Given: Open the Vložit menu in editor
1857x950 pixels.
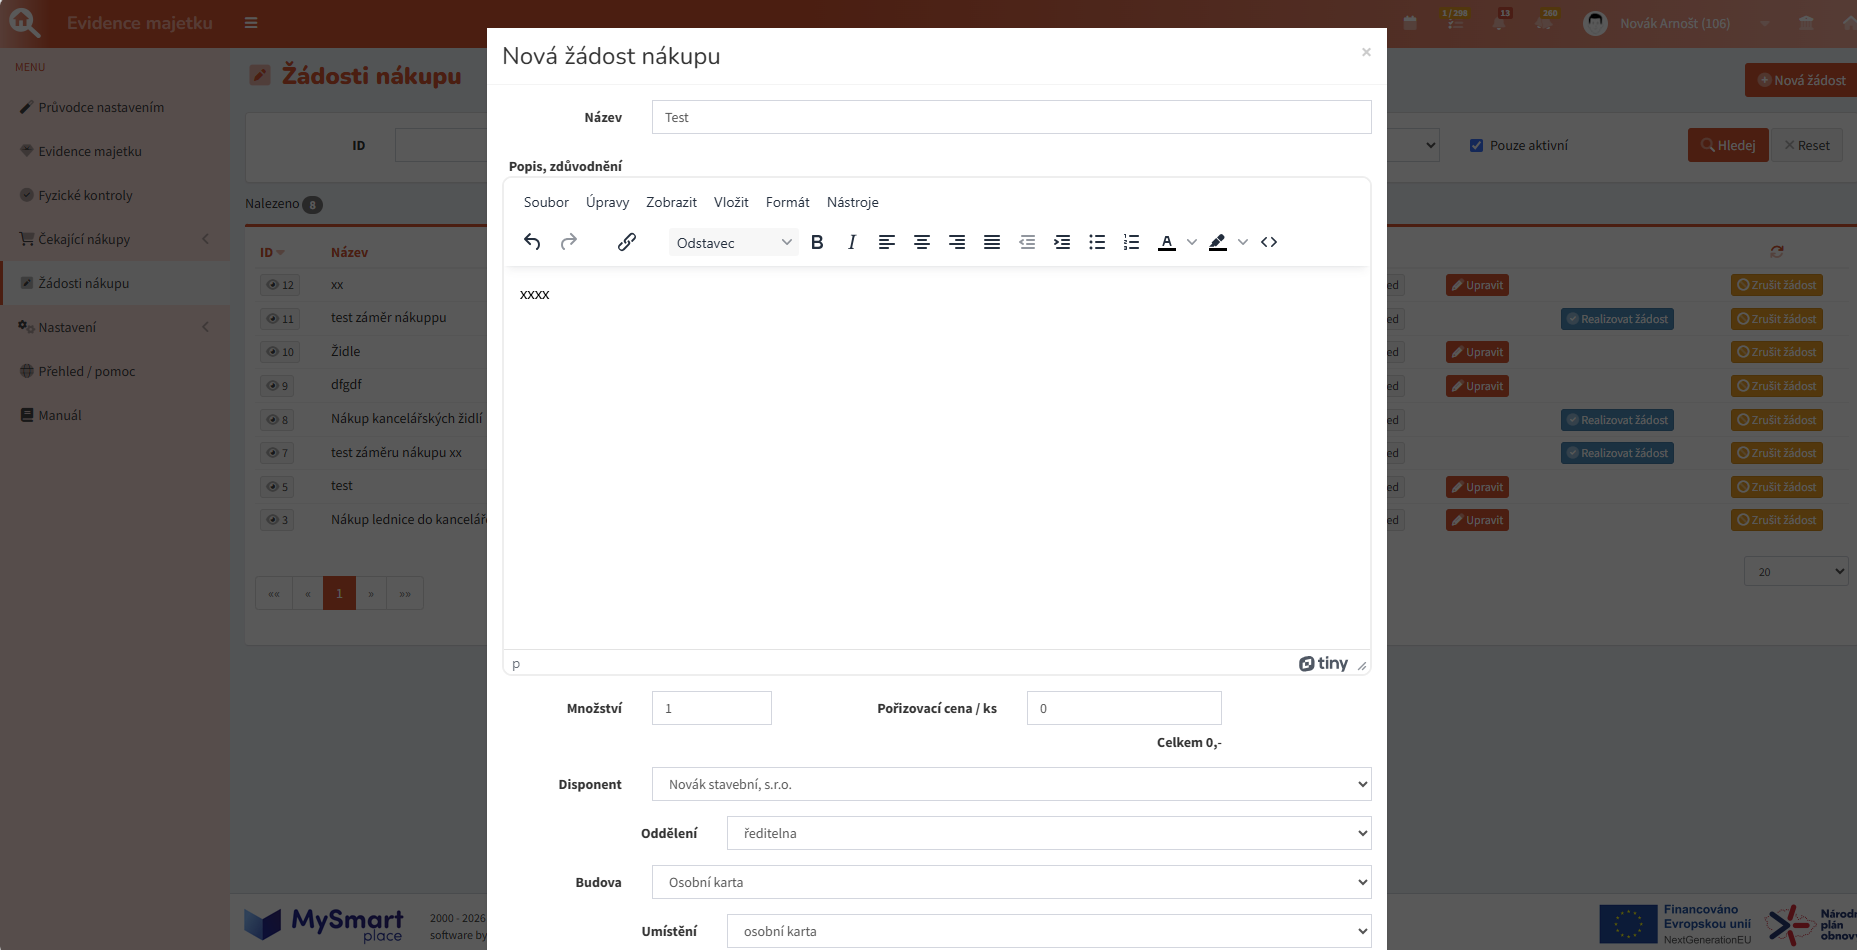Looking at the screenshot, I should (731, 202).
